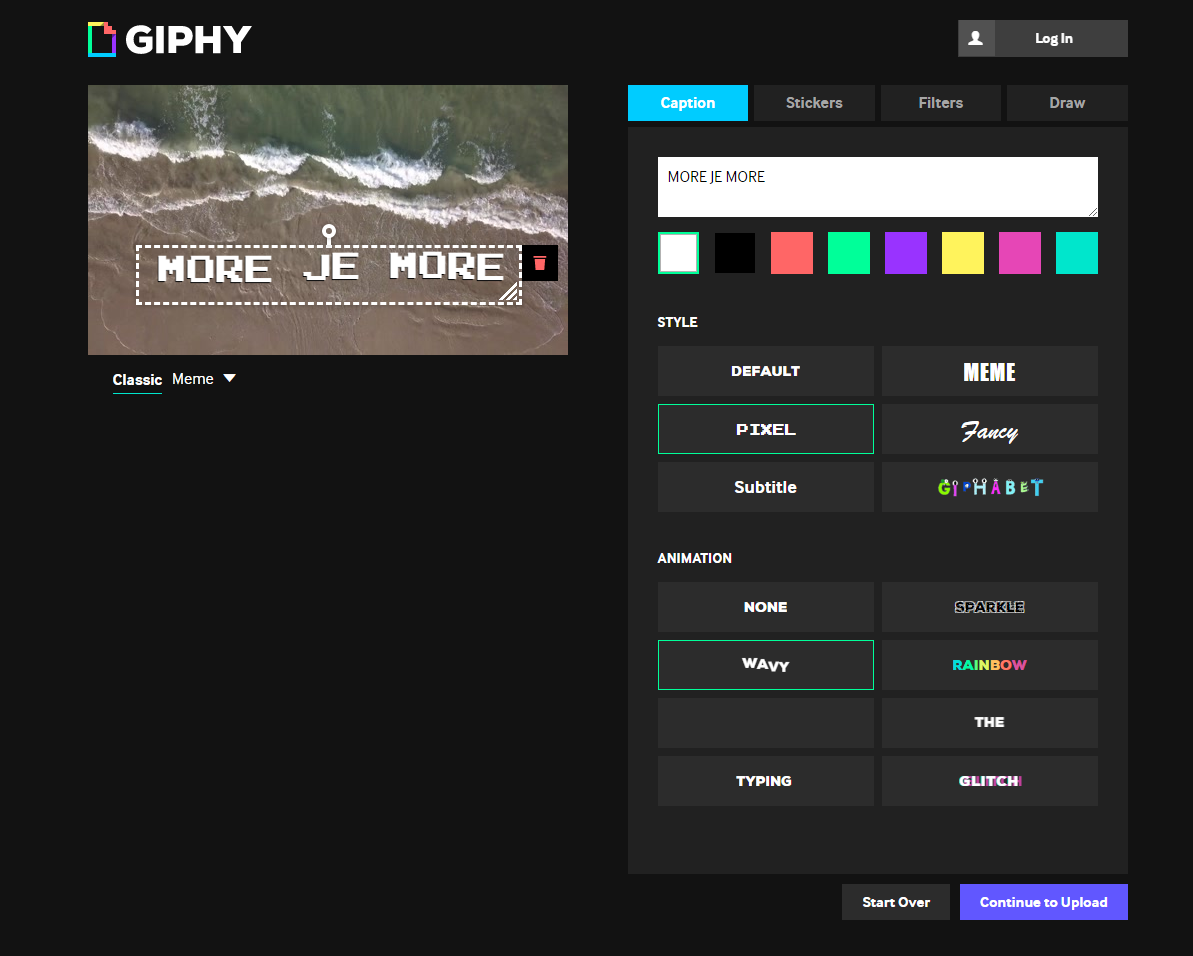This screenshot has height=956, width=1193.
Task: Select the Classic mode tab
Action: pos(137,380)
